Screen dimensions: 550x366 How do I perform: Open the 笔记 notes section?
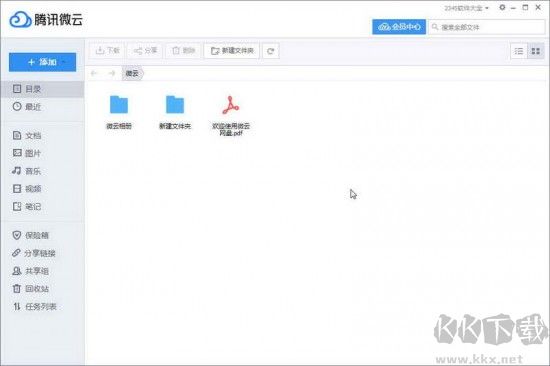click(42, 207)
